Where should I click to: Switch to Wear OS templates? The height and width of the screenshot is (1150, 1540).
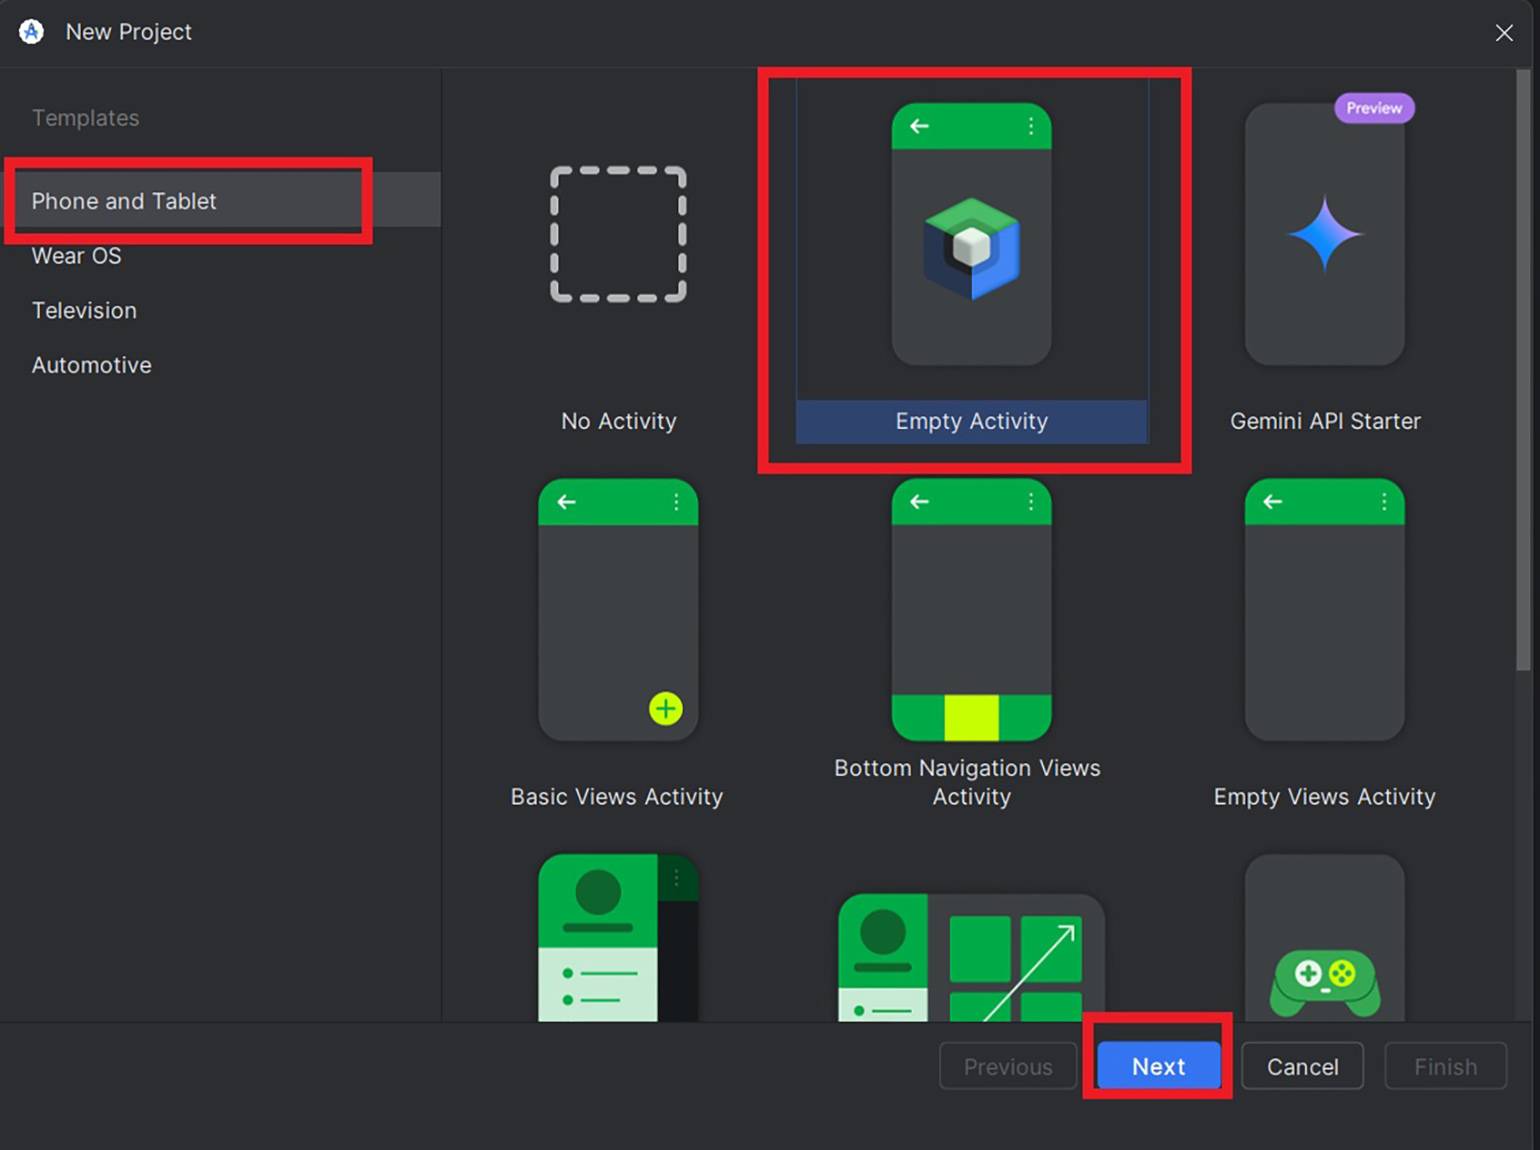76,256
